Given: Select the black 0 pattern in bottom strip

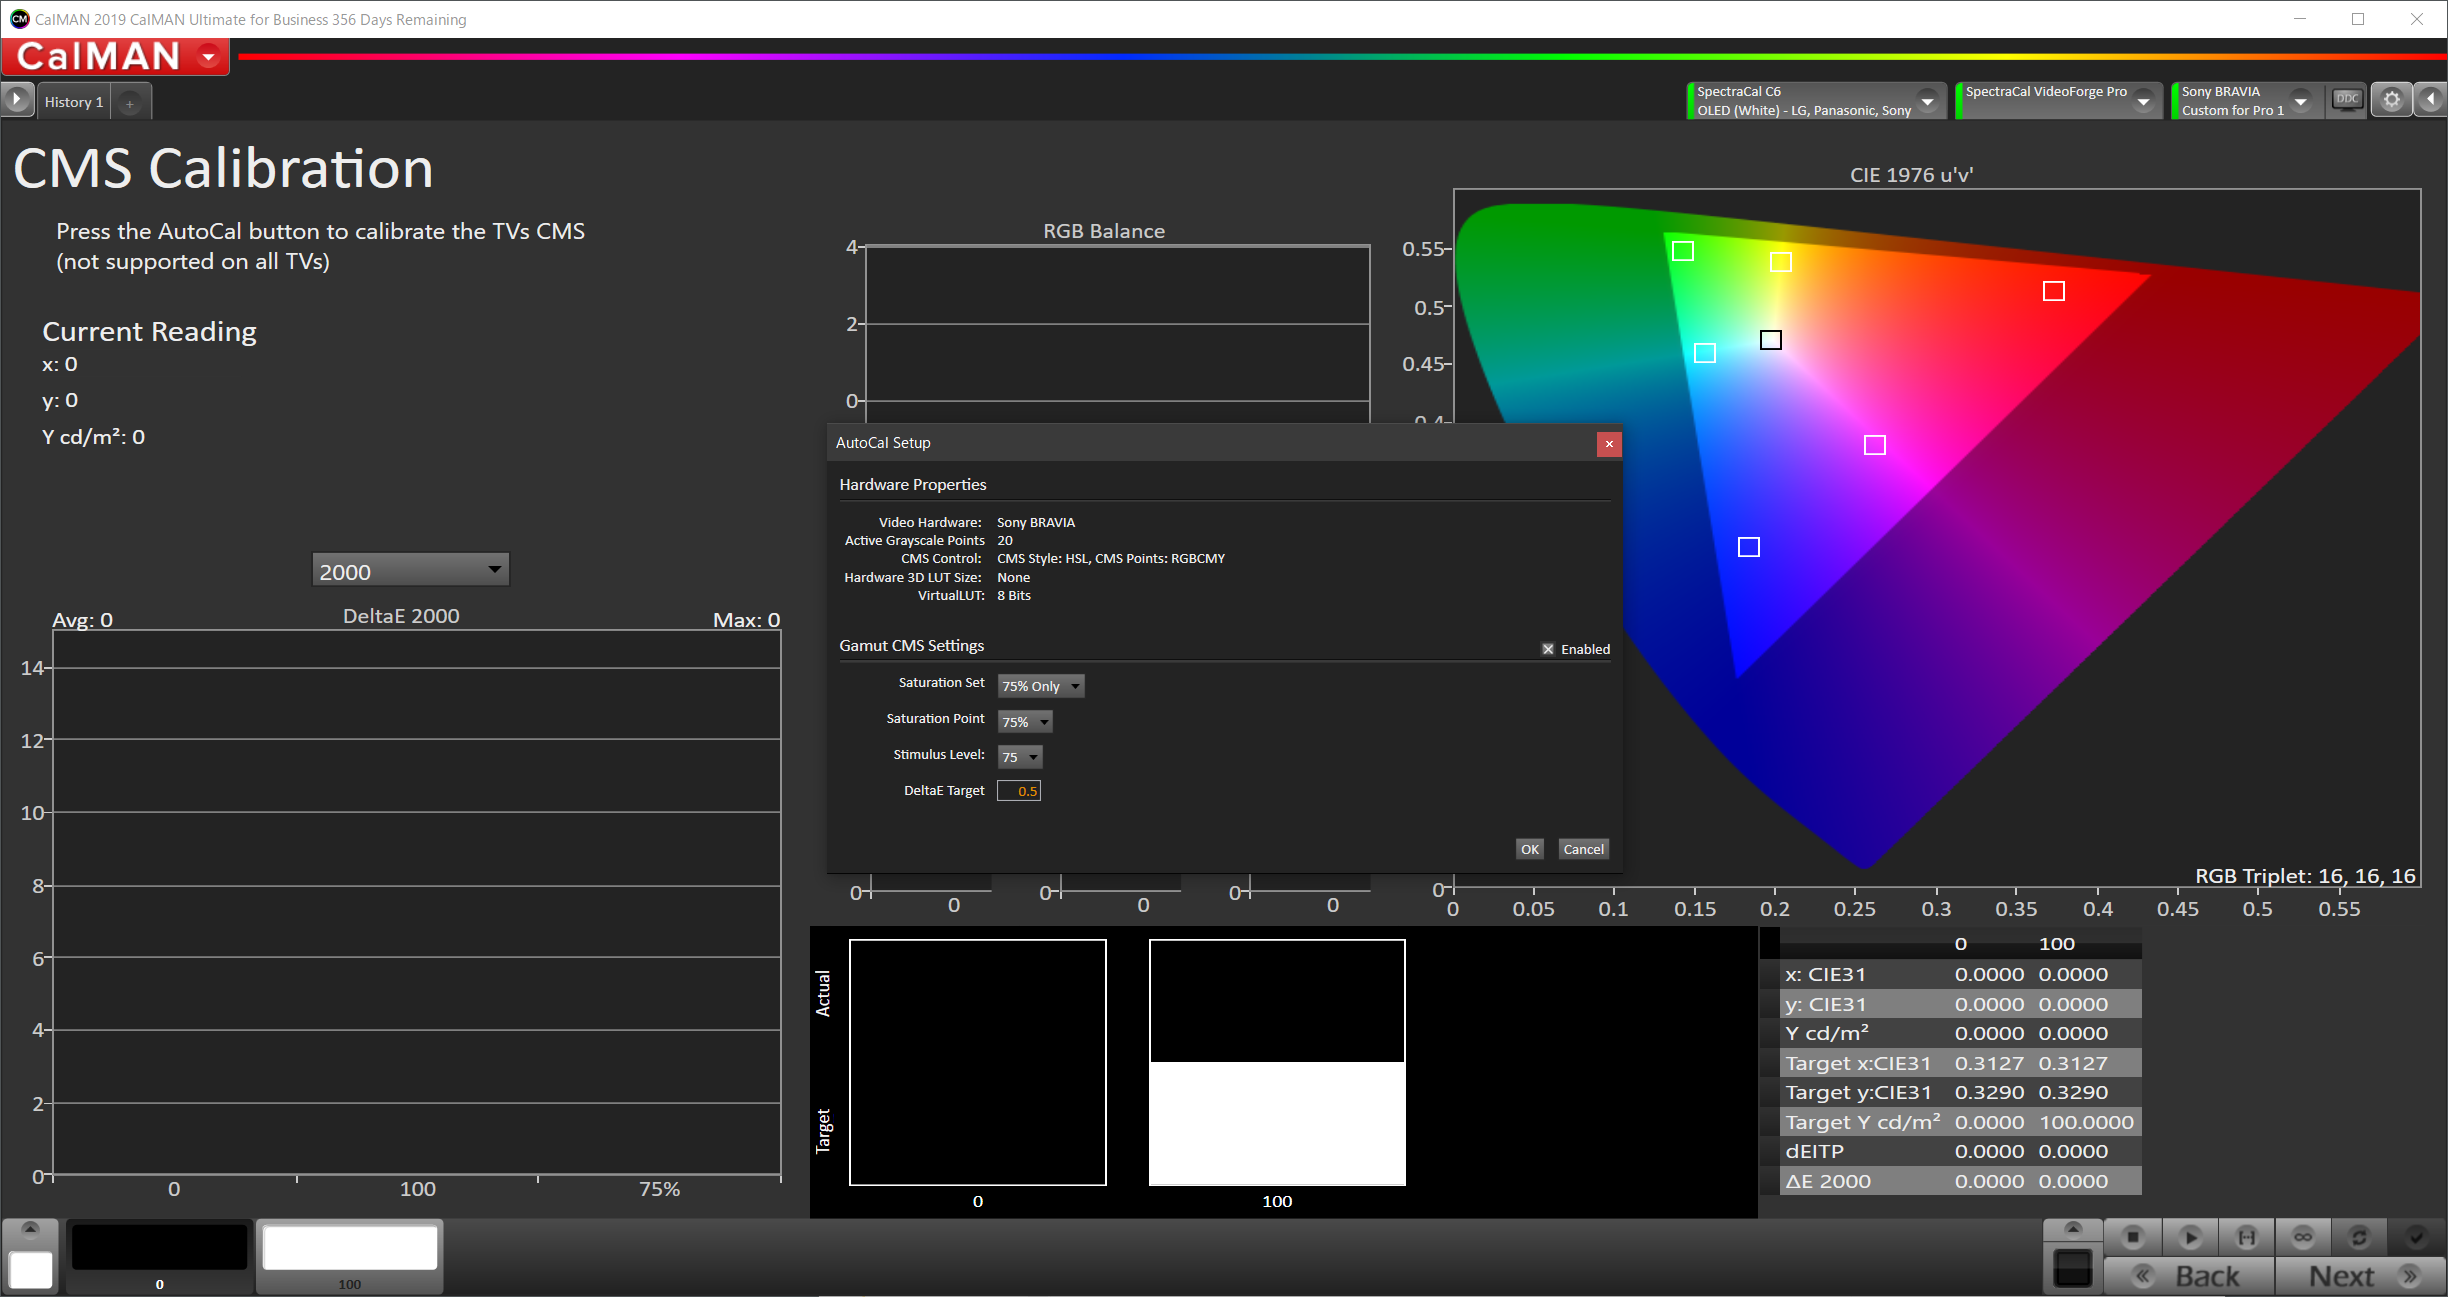Looking at the screenshot, I should (160, 1255).
